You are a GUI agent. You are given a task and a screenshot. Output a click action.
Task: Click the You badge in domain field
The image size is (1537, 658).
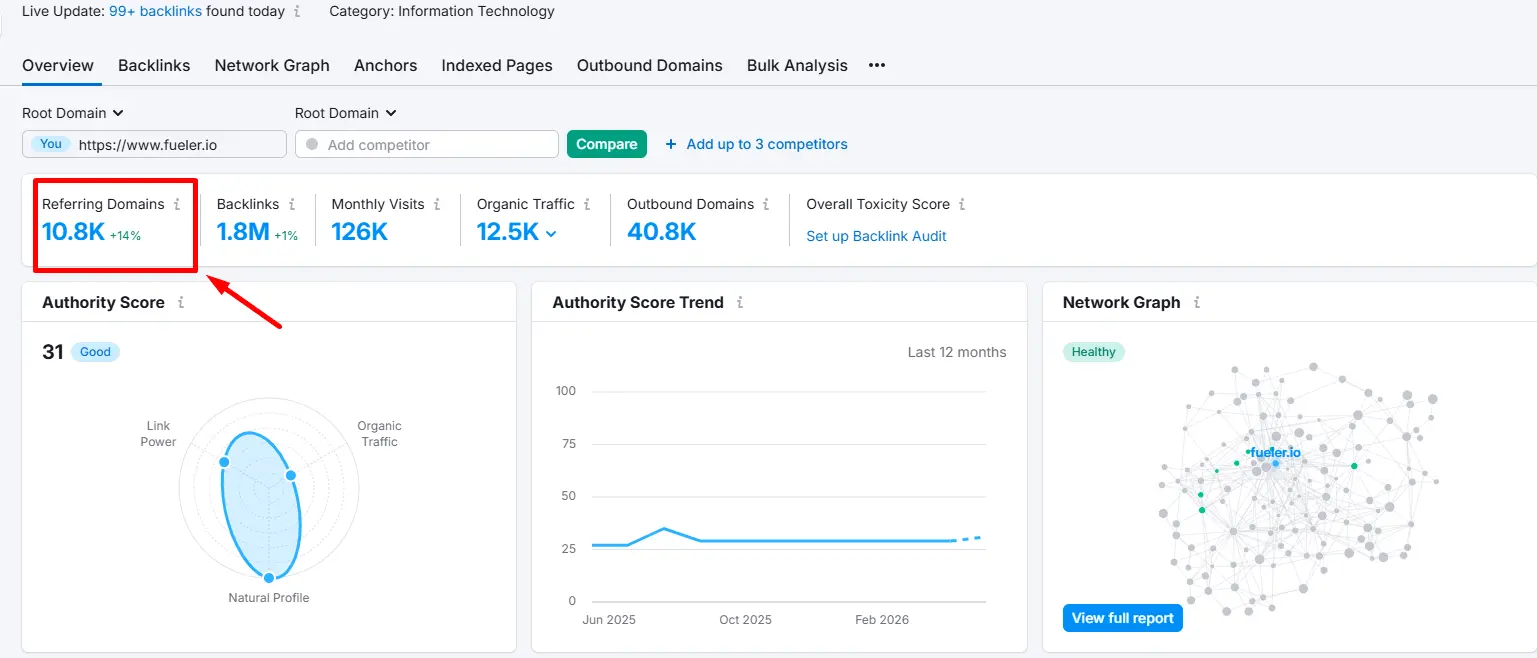click(51, 144)
